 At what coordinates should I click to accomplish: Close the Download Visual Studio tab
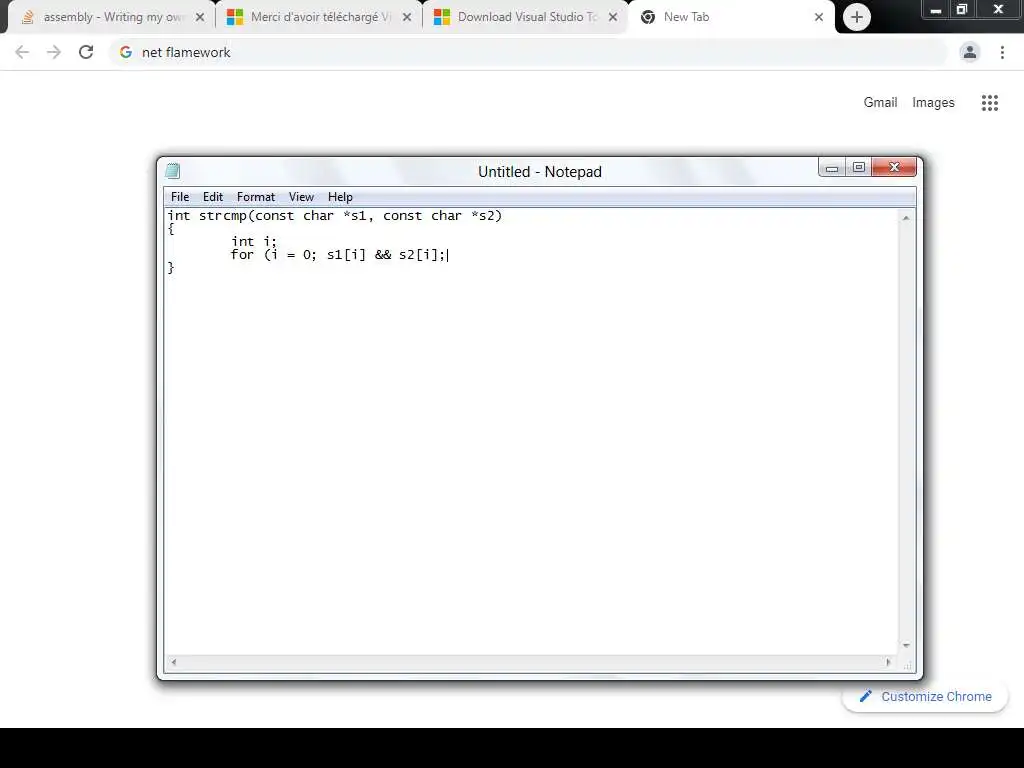pyautogui.click(x=613, y=18)
